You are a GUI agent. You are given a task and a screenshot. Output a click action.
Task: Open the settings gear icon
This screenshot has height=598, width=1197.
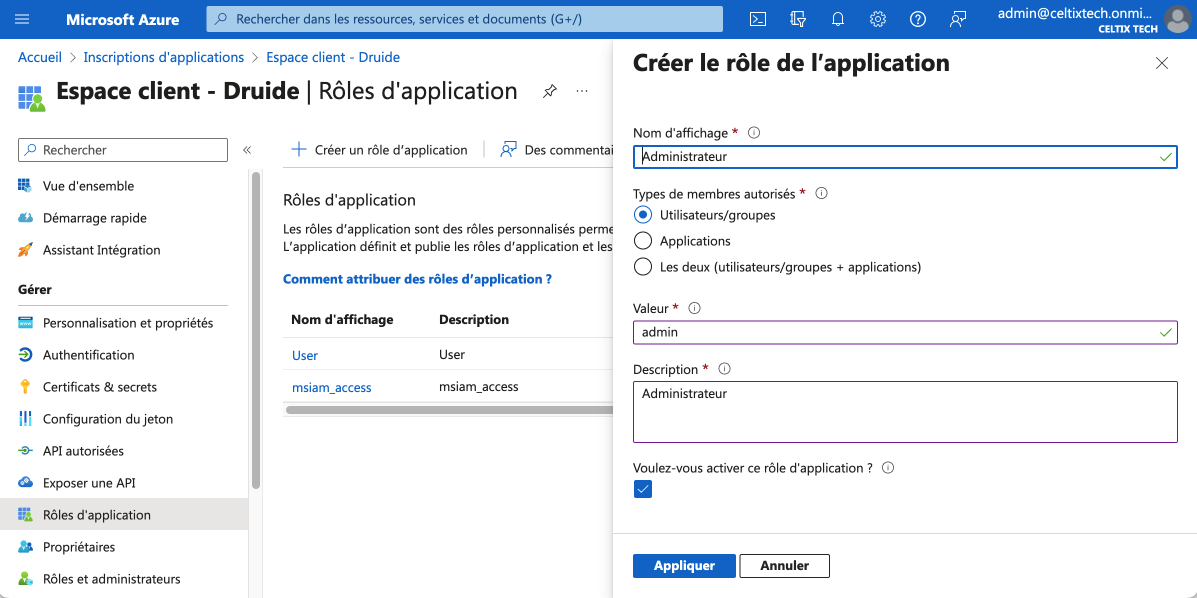(878, 19)
